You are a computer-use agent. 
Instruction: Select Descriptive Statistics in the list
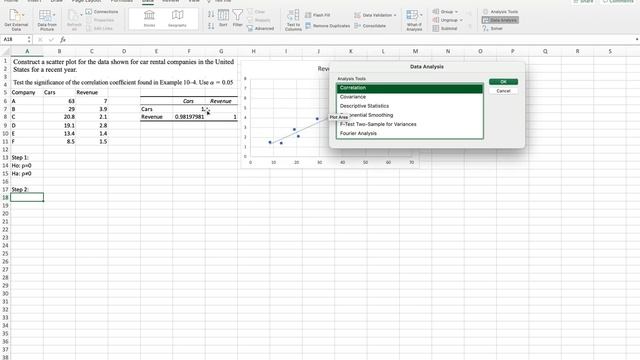point(409,106)
